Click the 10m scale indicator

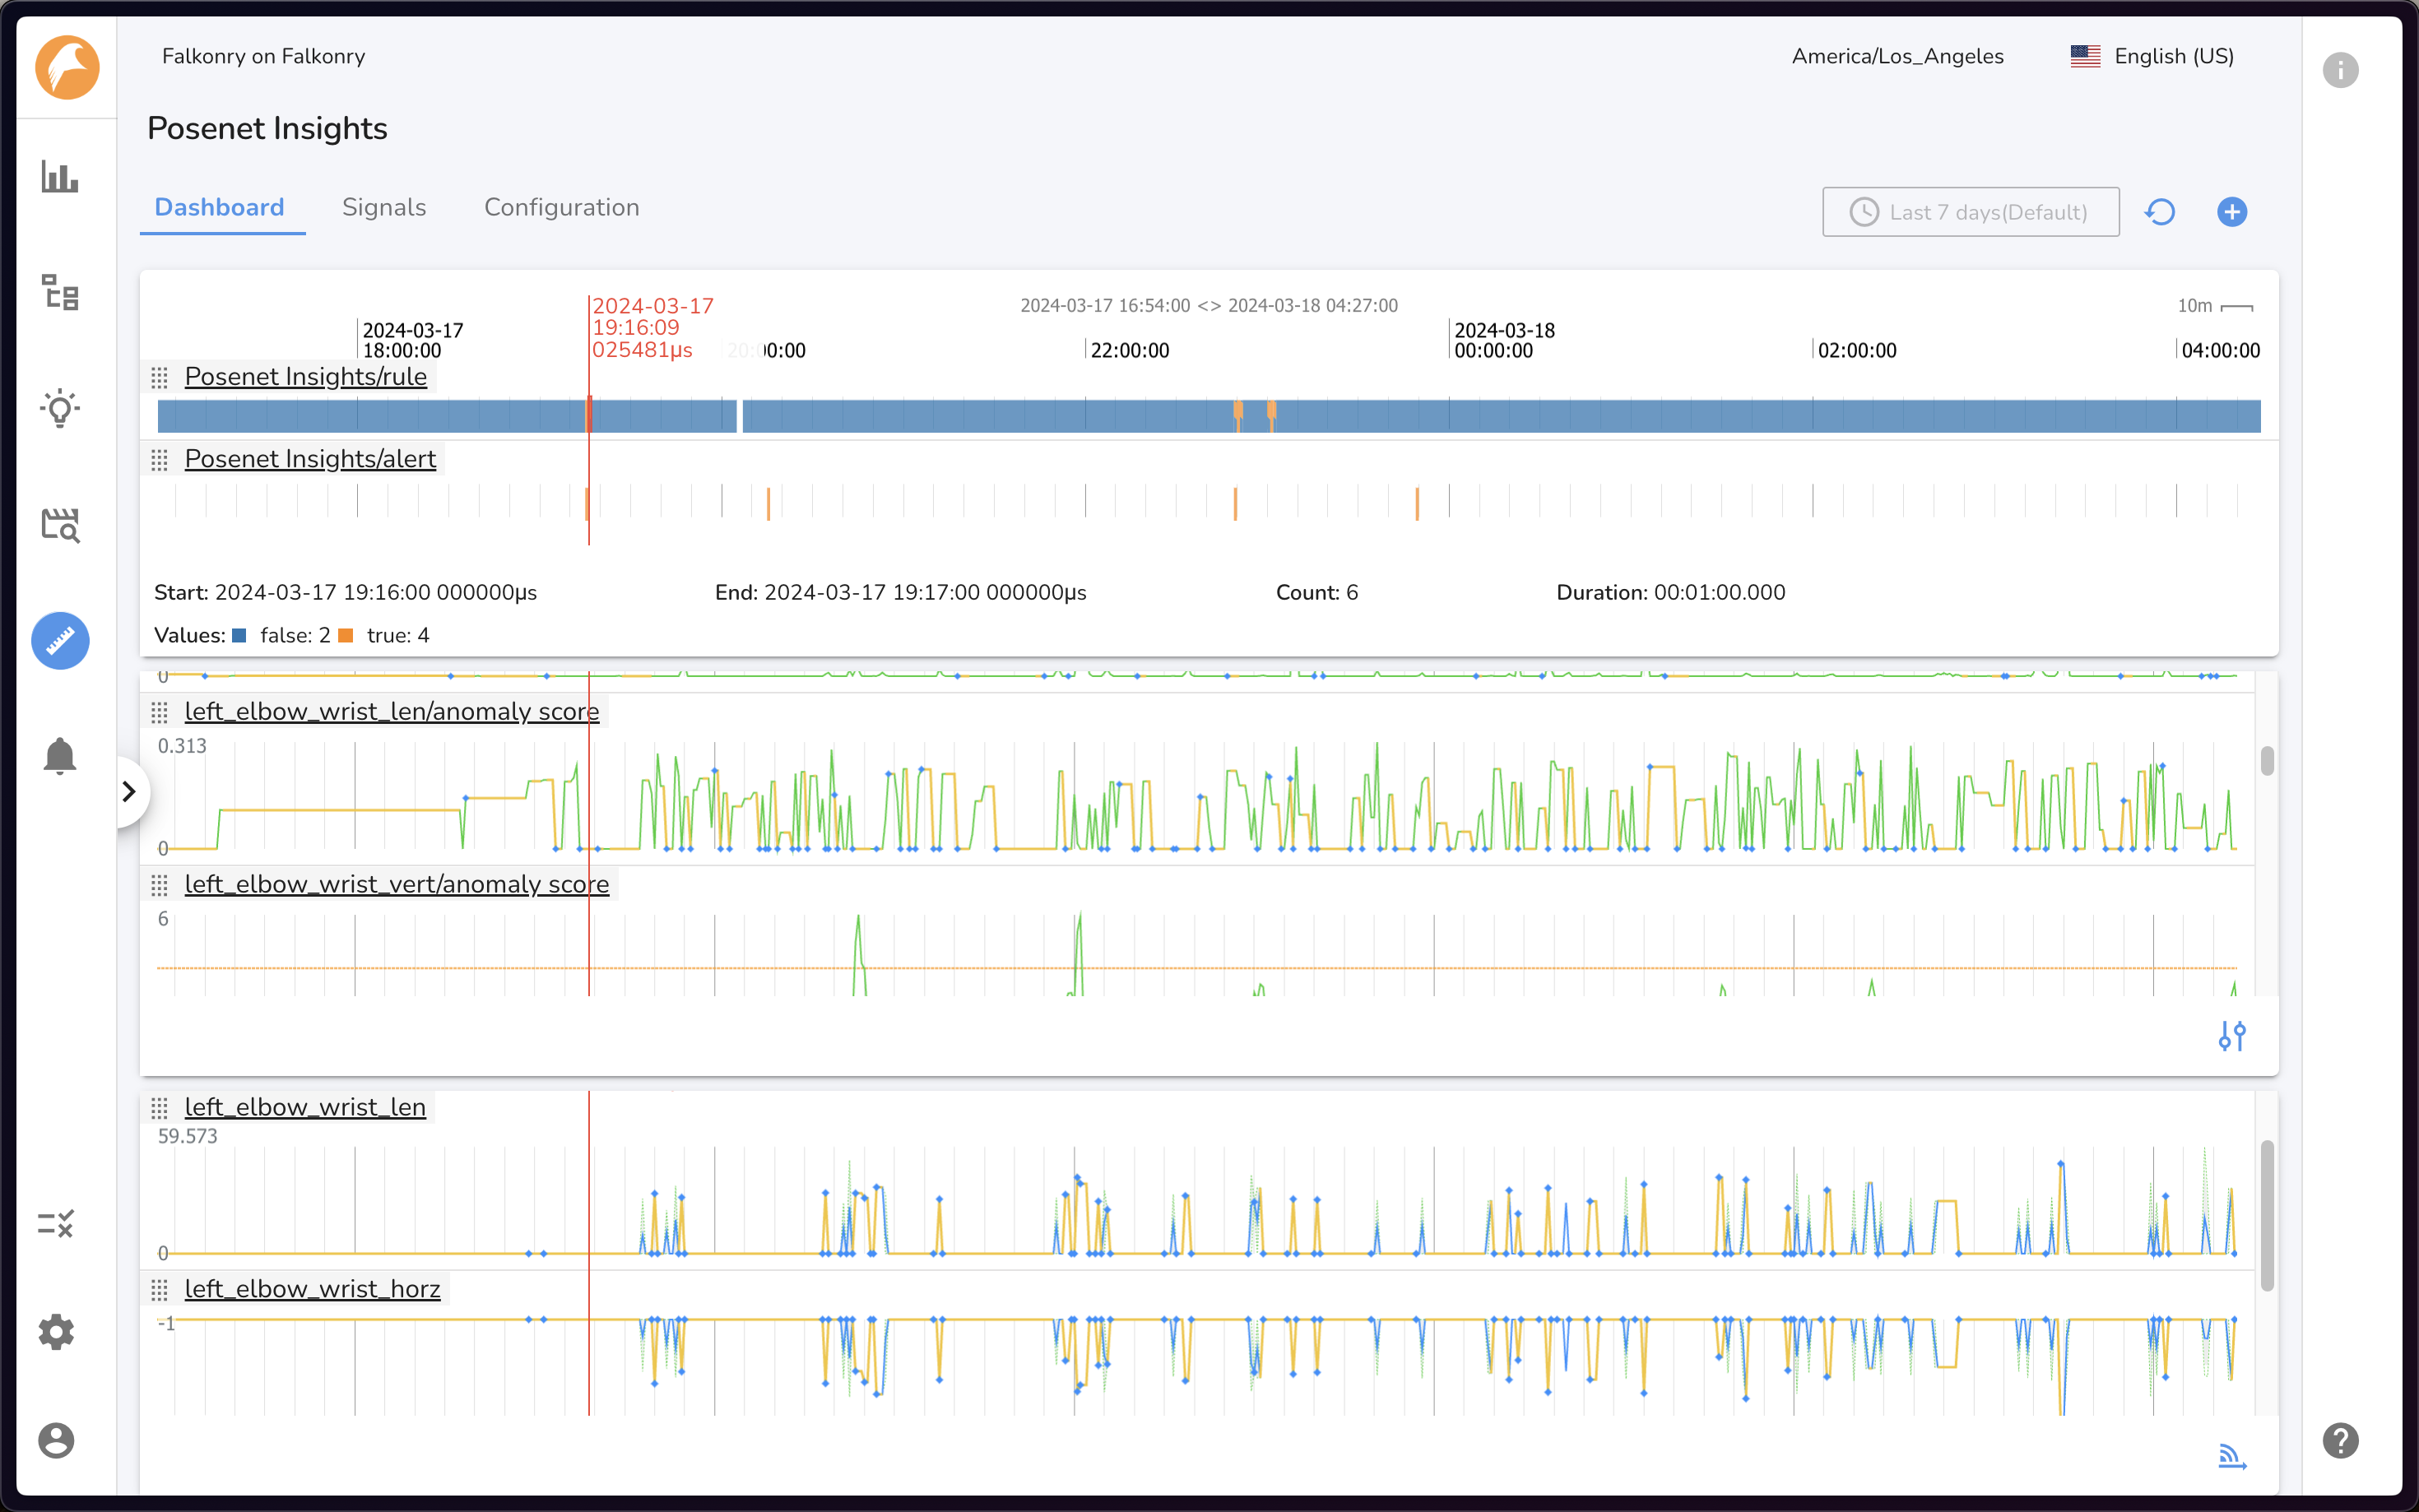pyautogui.click(x=2214, y=306)
